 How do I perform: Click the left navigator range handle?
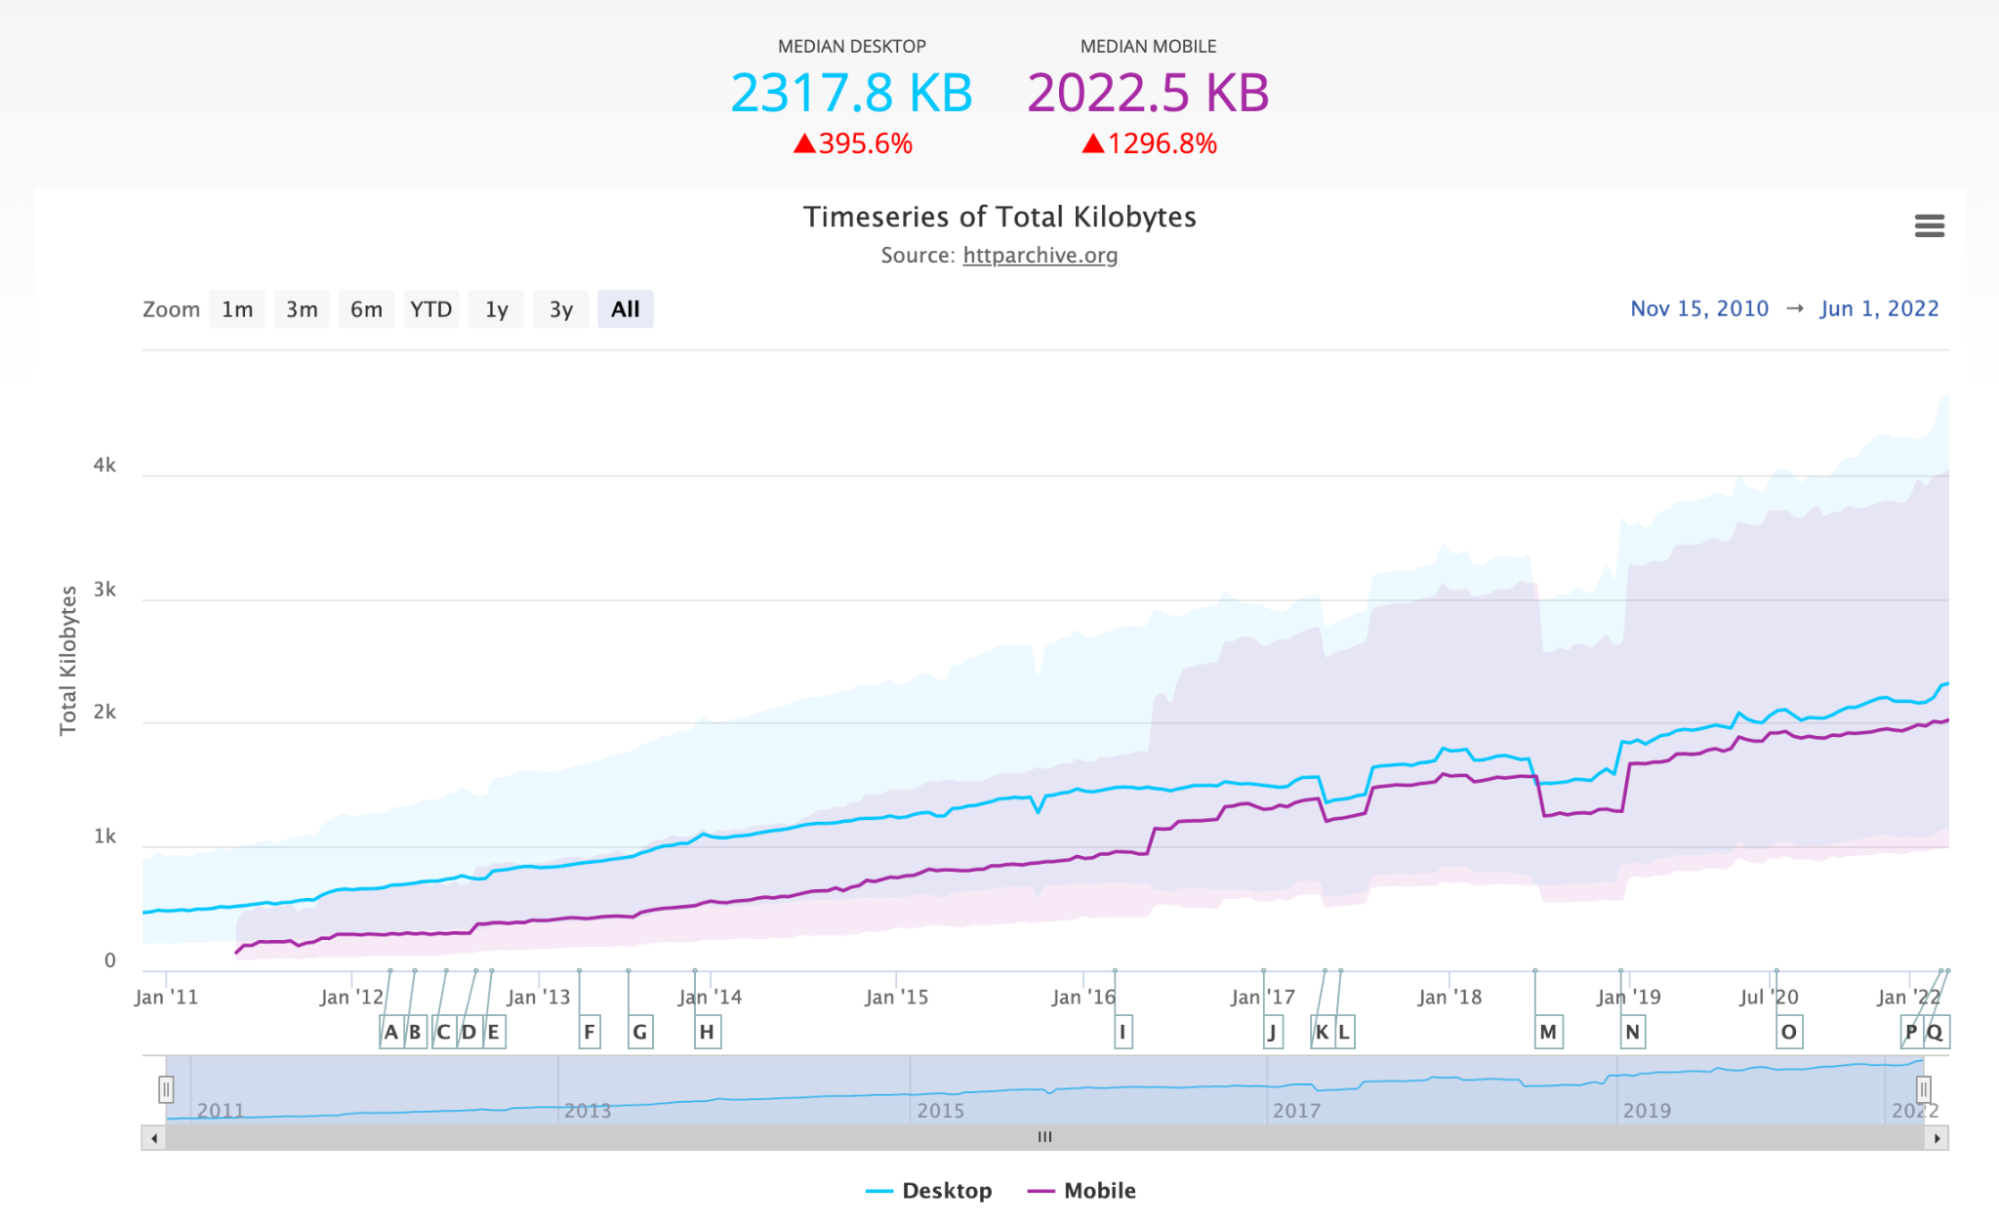[166, 1089]
